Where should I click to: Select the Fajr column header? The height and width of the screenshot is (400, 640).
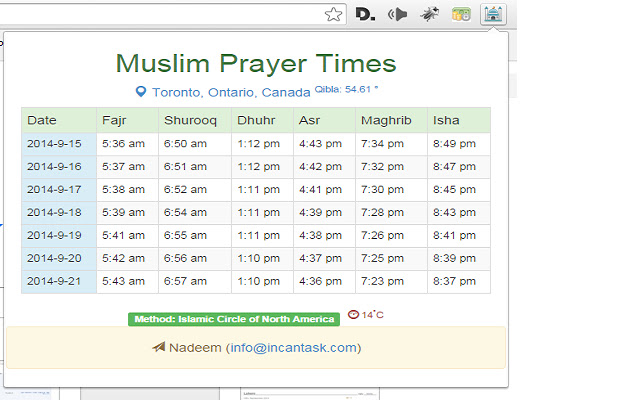[x=127, y=120]
